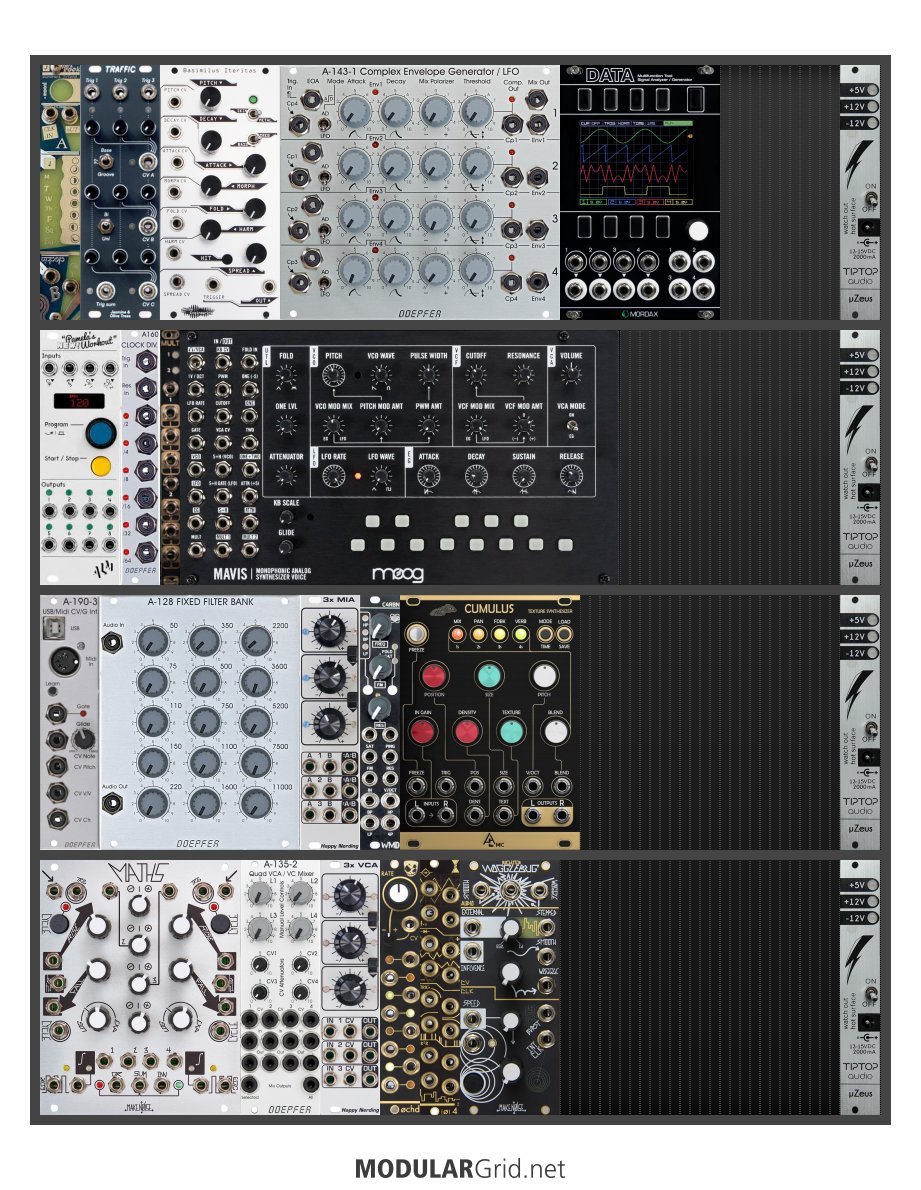Image resolution: width=921 pixels, height=1190 pixels.
Task: Flip the AD/LFO mode switch beside Cp1 on A-143-1
Action: [324, 177]
